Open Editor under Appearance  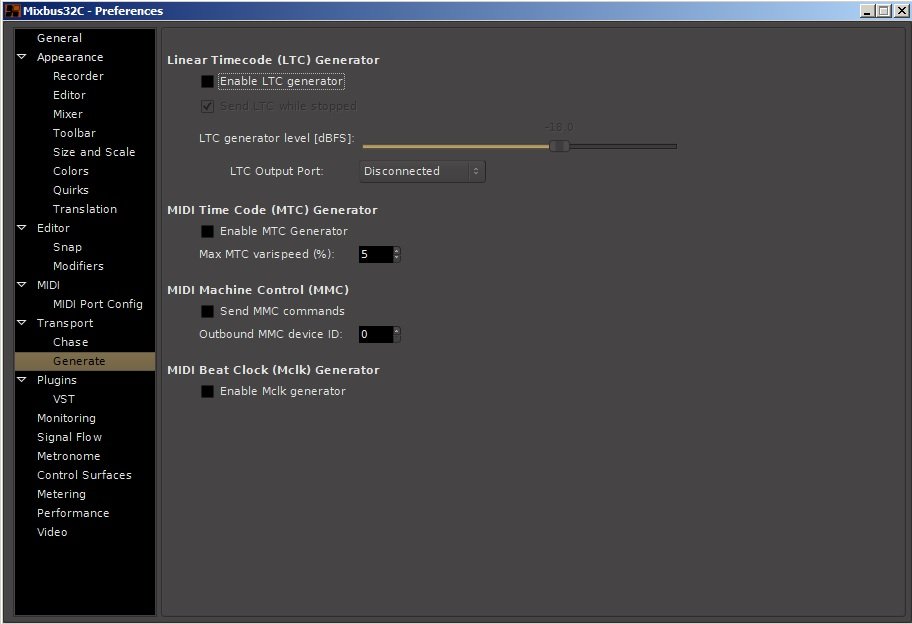pyautogui.click(x=69, y=95)
